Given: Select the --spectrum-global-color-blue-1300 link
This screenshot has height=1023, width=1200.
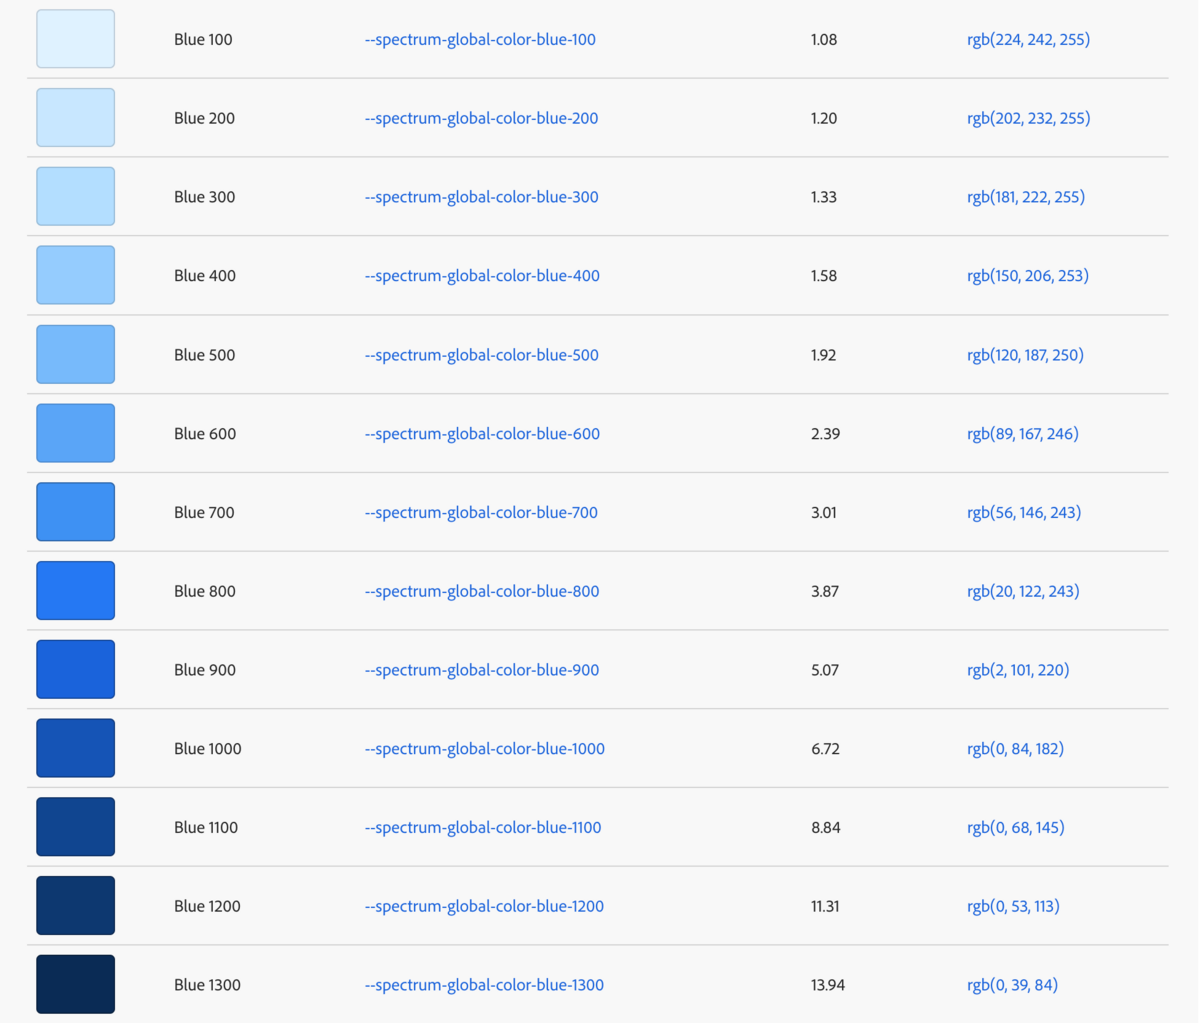Looking at the screenshot, I should pyautogui.click(x=484, y=985).
